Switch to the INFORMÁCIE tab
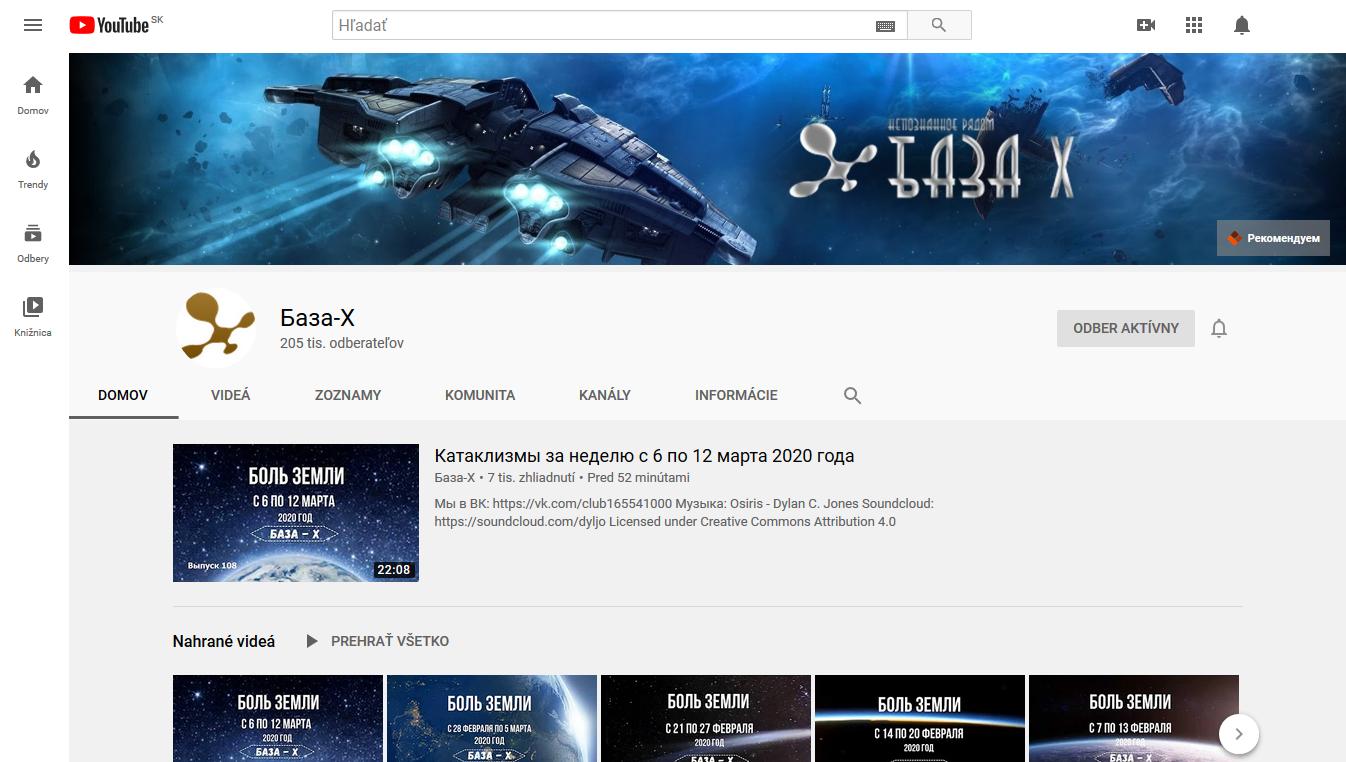This screenshot has height=762, width=1346. coord(736,395)
